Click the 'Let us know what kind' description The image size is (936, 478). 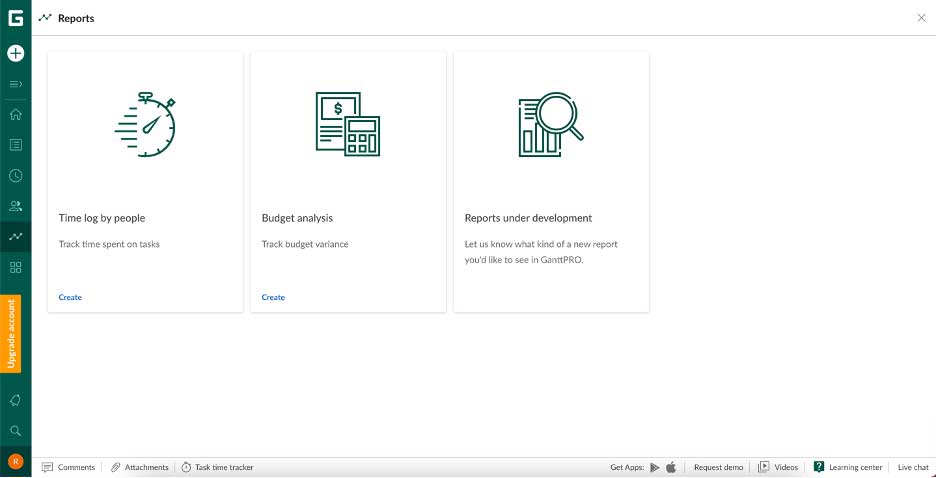point(541,252)
